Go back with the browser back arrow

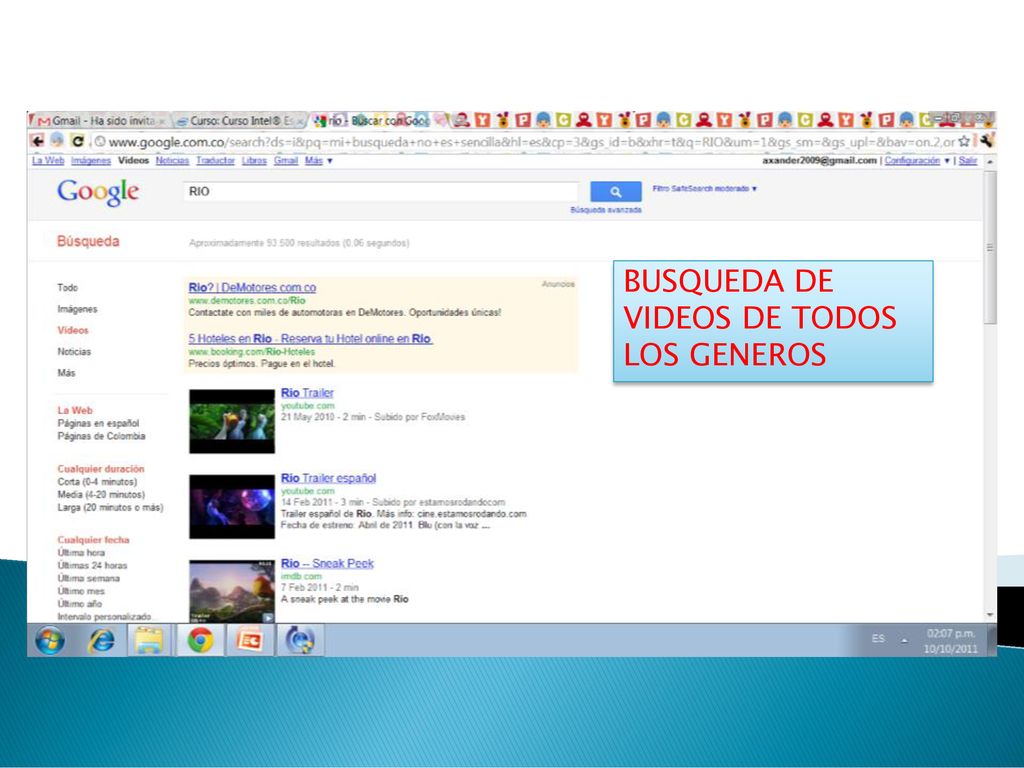click(37, 141)
